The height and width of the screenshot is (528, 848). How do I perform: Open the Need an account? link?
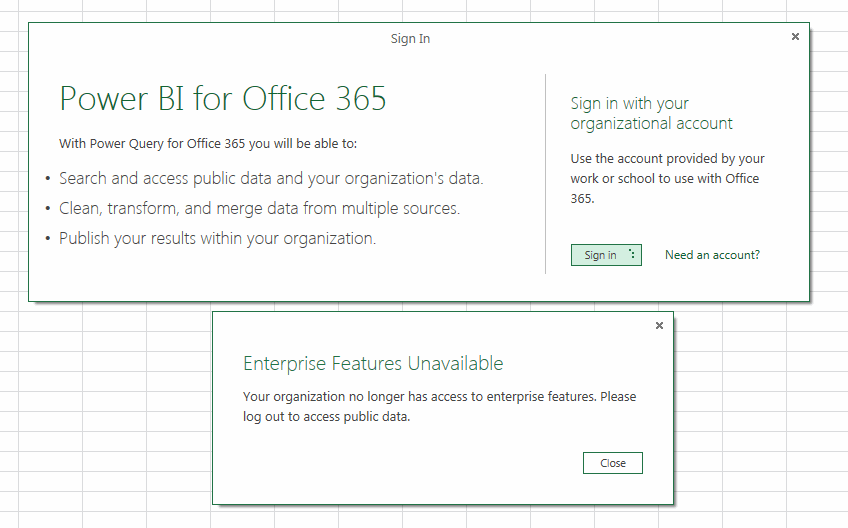pyautogui.click(x=712, y=255)
